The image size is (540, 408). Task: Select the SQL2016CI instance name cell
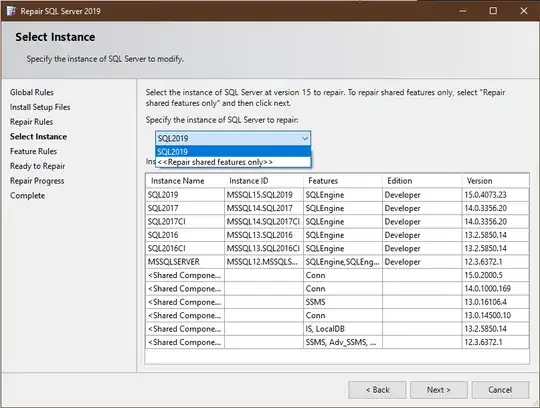pyautogui.click(x=185, y=249)
